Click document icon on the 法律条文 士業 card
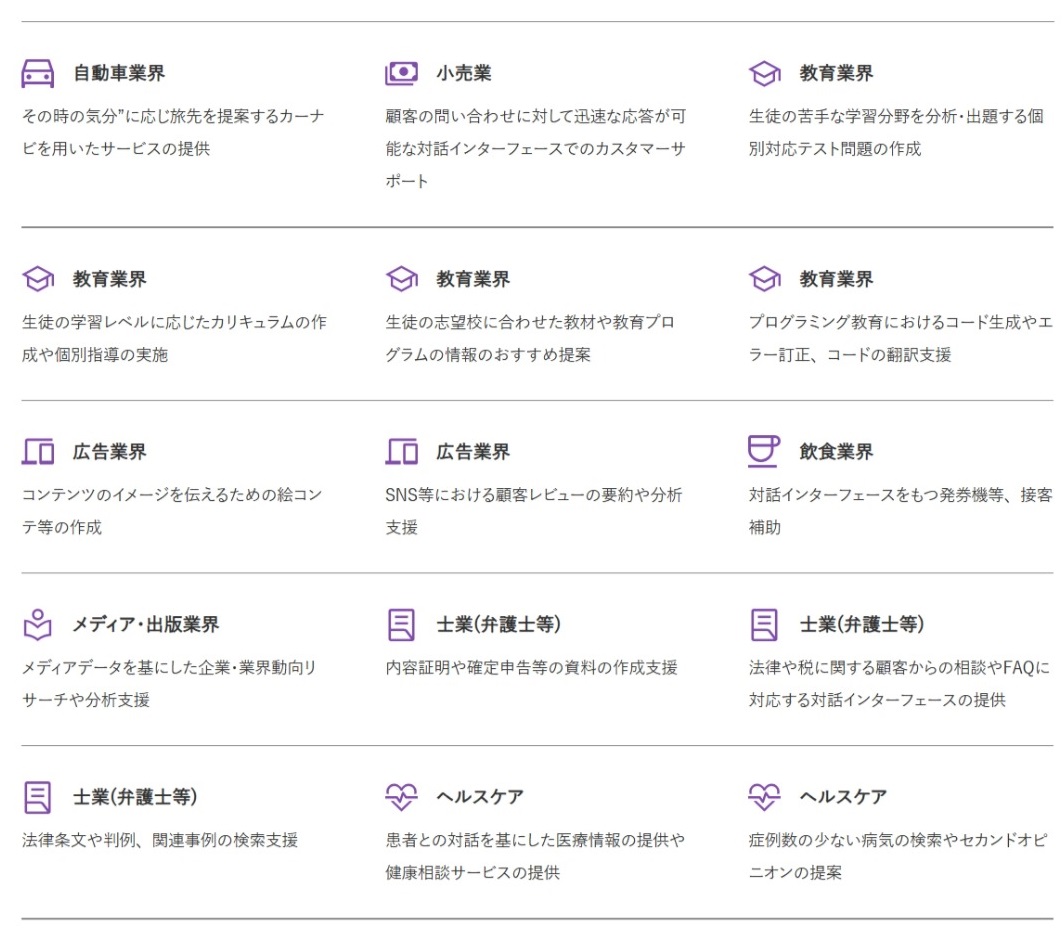The width and height of the screenshot is (1063, 946). [38, 797]
